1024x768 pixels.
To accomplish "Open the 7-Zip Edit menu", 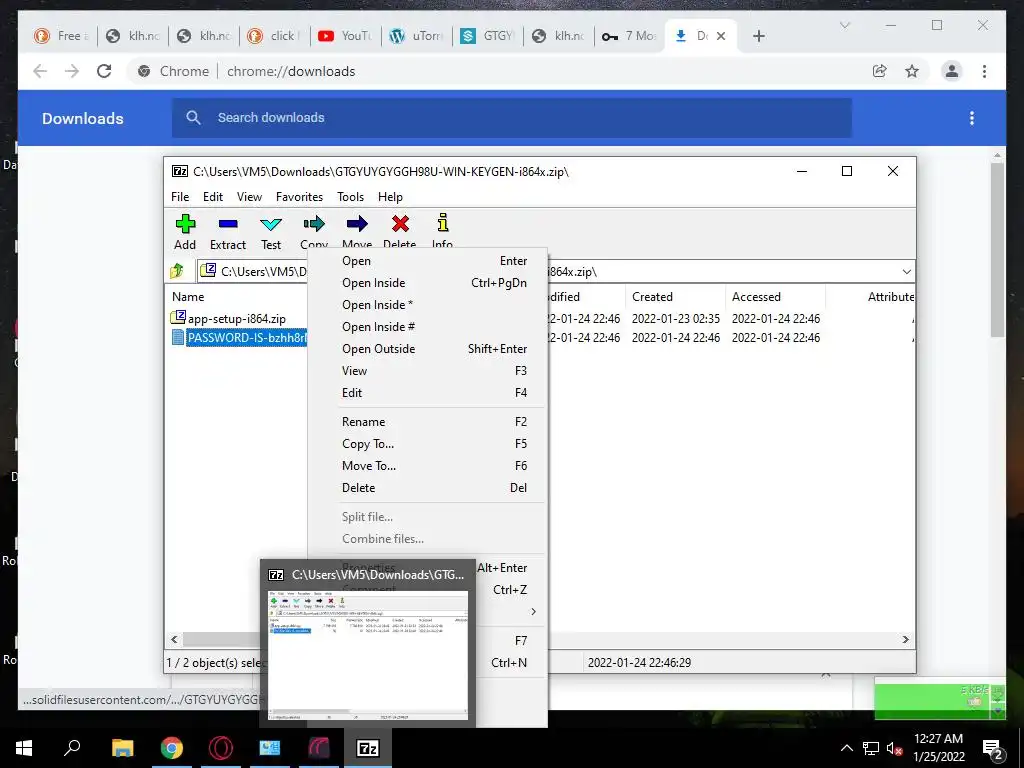I will [213, 197].
